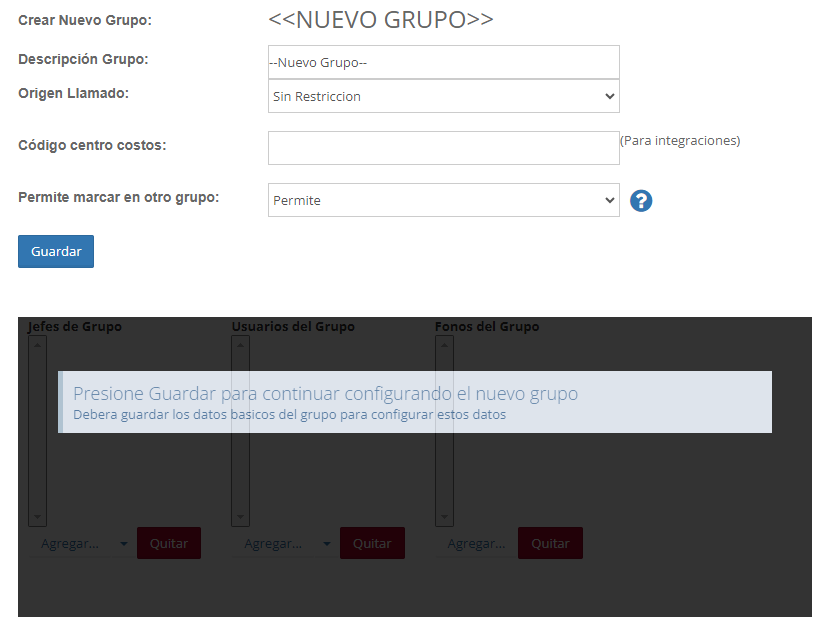Click the Presione Guardar para continuar banner

click(x=414, y=402)
